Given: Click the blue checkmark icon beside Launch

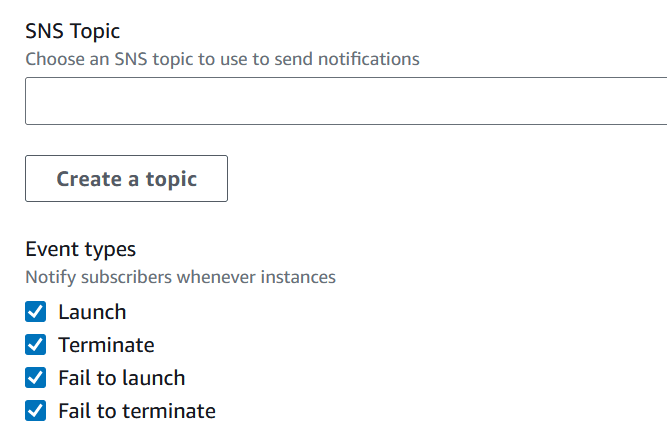Looking at the screenshot, I should (36, 313).
